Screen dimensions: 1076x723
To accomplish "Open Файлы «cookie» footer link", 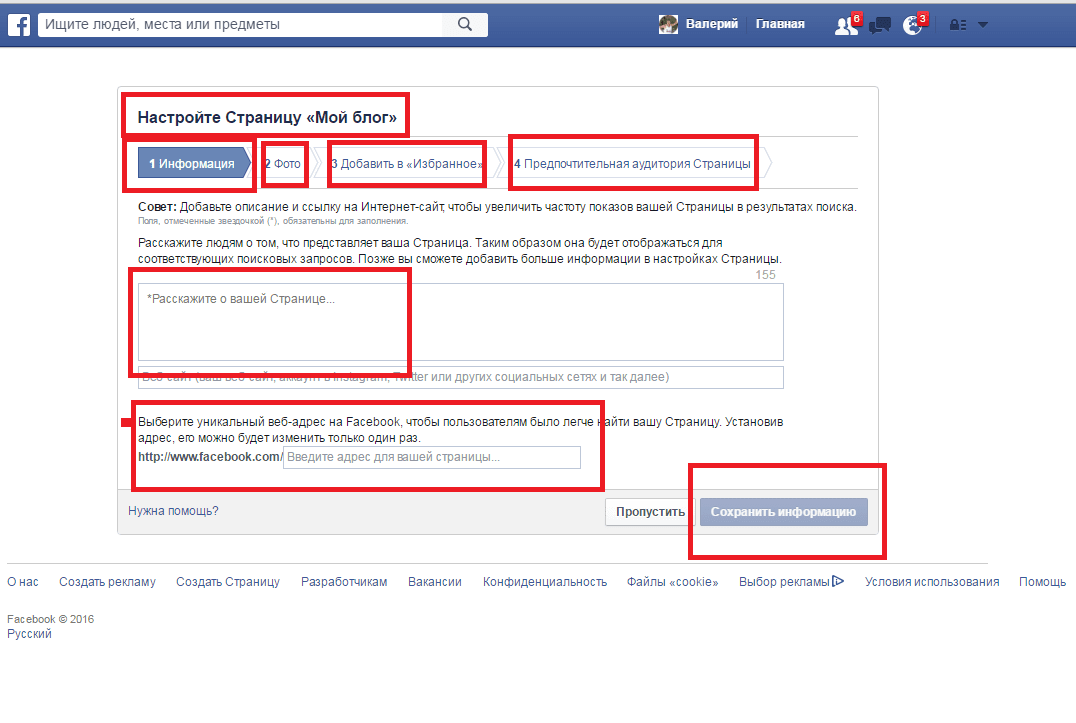I will coord(672,582).
